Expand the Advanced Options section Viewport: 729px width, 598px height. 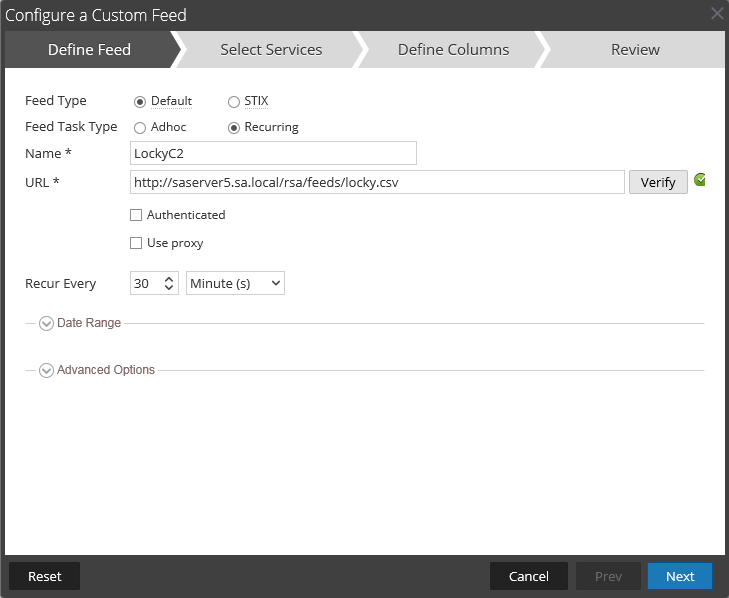coord(47,370)
